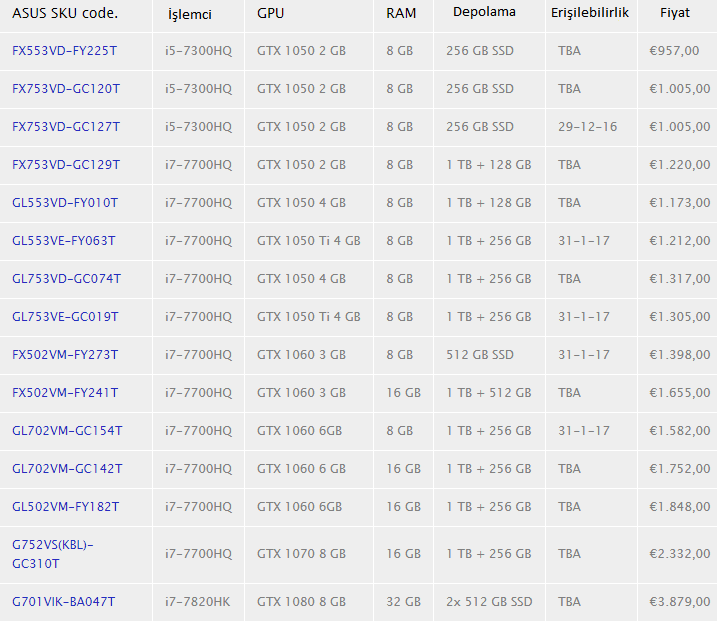Viewport: 717px width, 621px height.
Task: Open the FX753VD-GC129T SKU link
Action: [x=66, y=165]
